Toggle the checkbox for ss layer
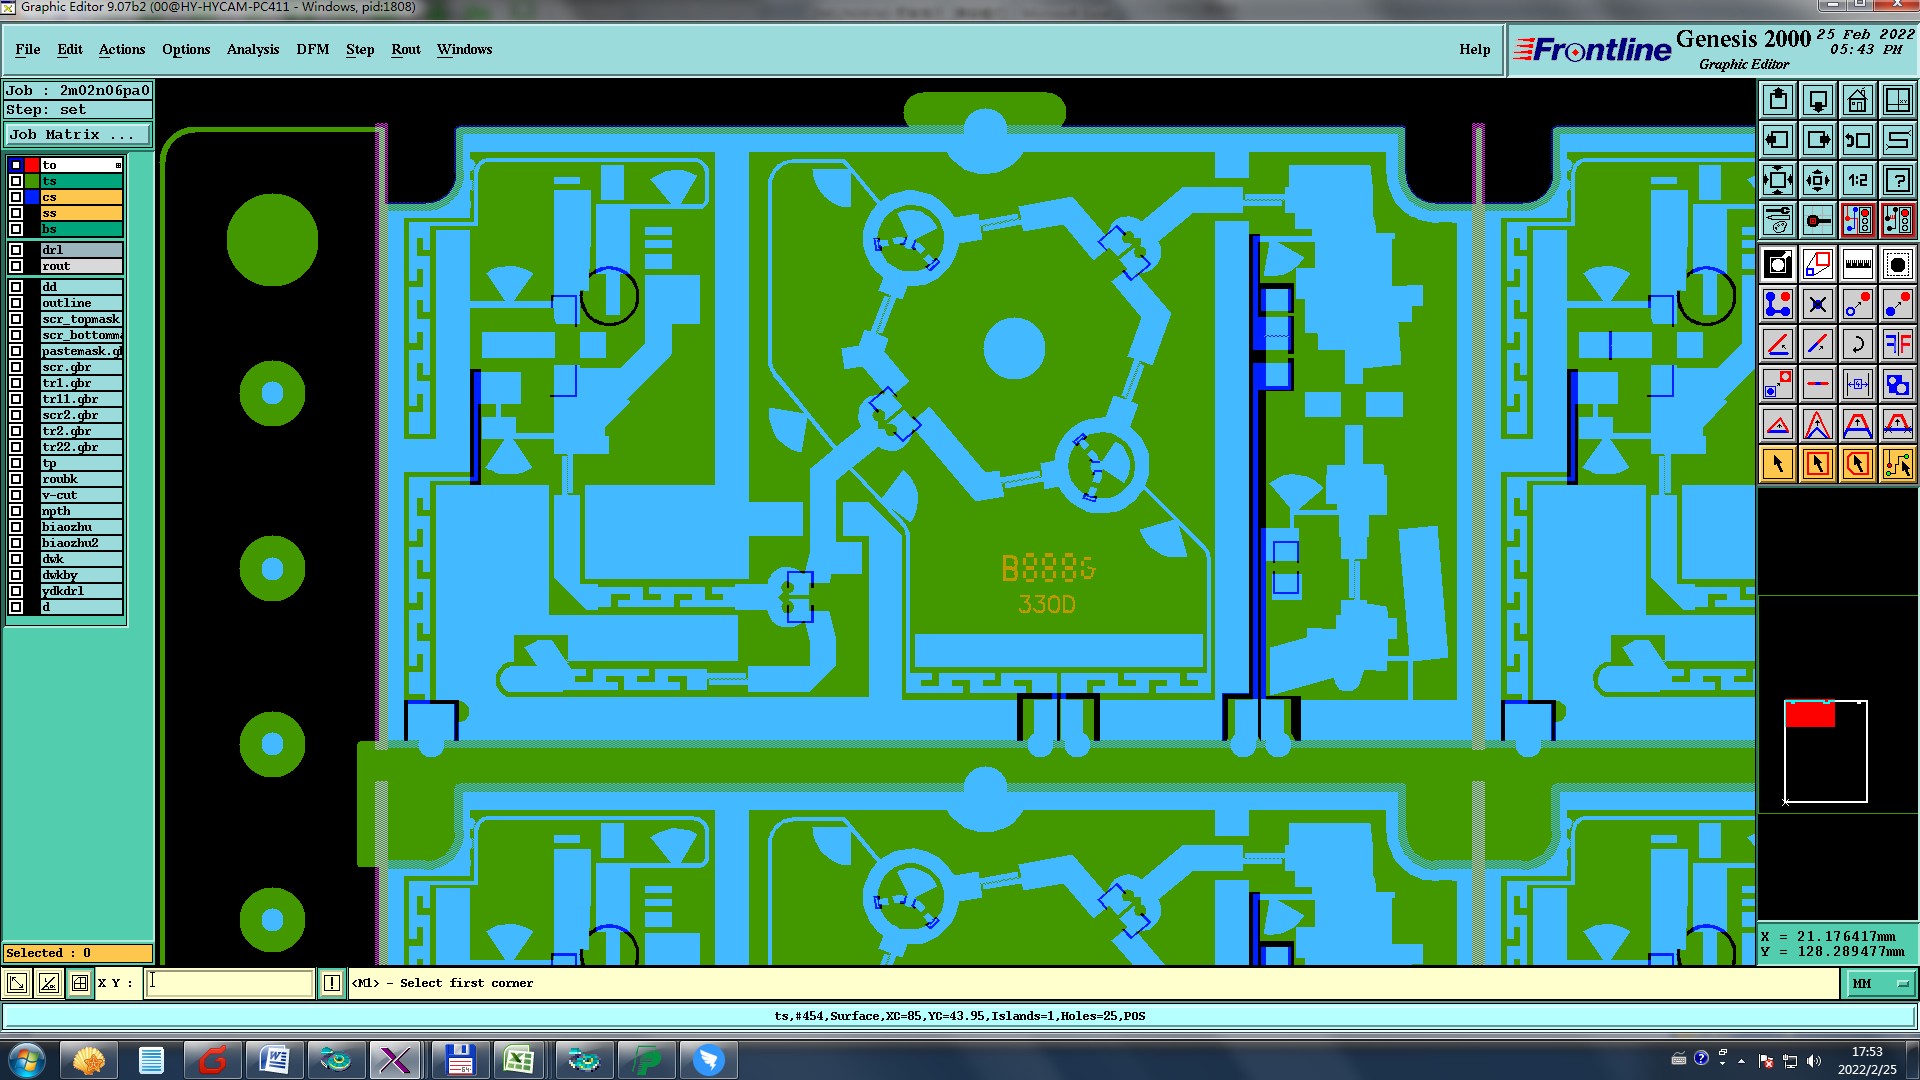 coord(16,213)
